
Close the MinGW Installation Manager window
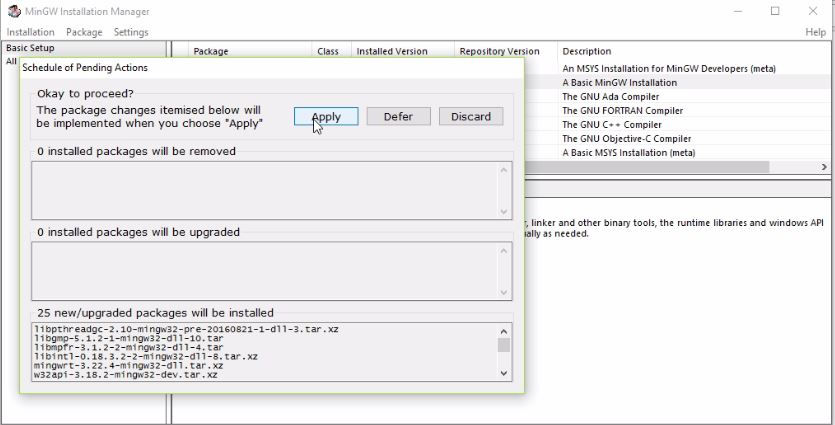813,11
